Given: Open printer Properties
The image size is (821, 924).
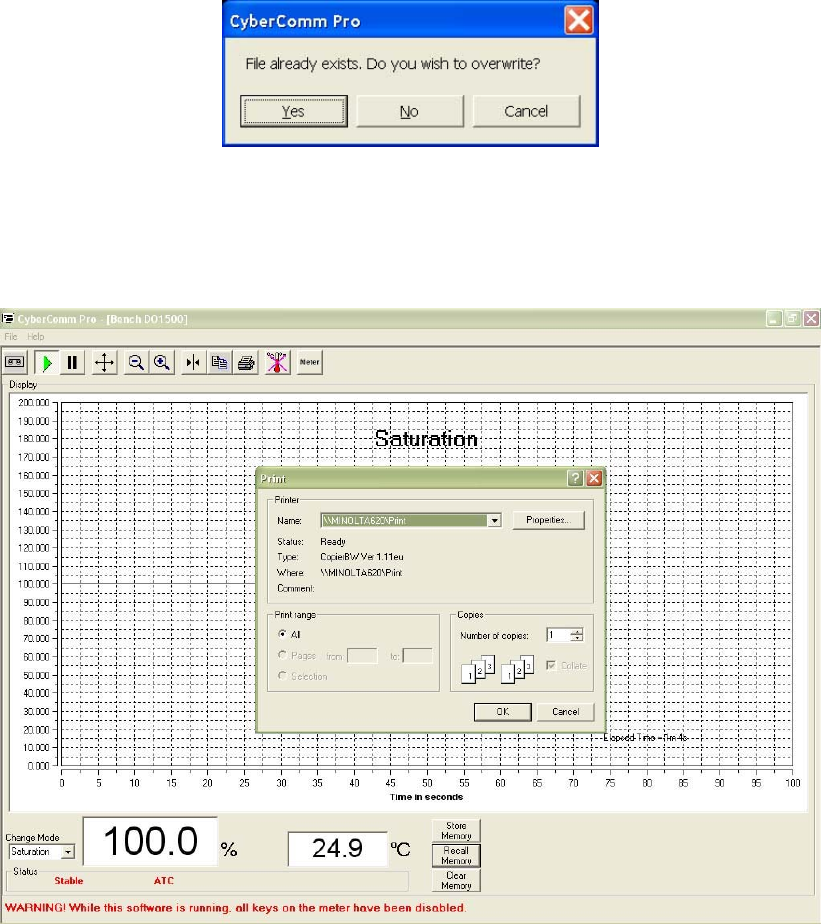Looking at the screenshot, I should tap(548, 520).
